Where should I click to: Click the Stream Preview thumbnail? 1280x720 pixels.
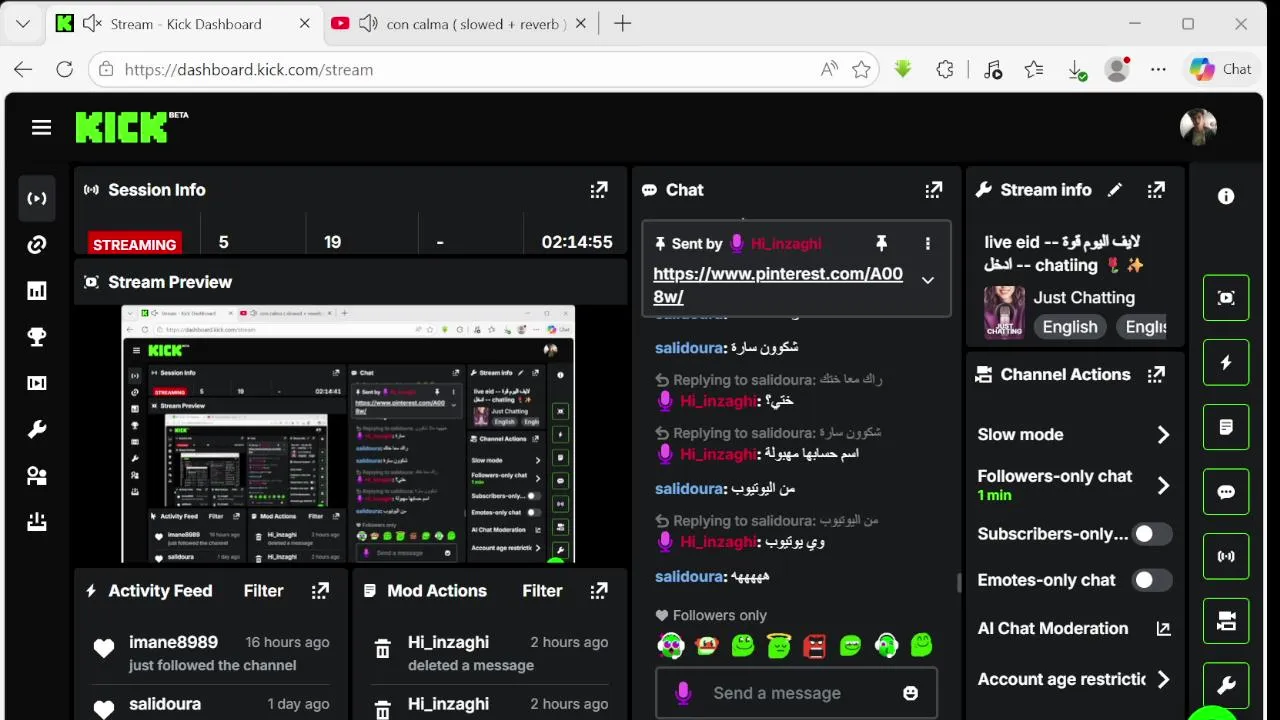click(348, 434)
